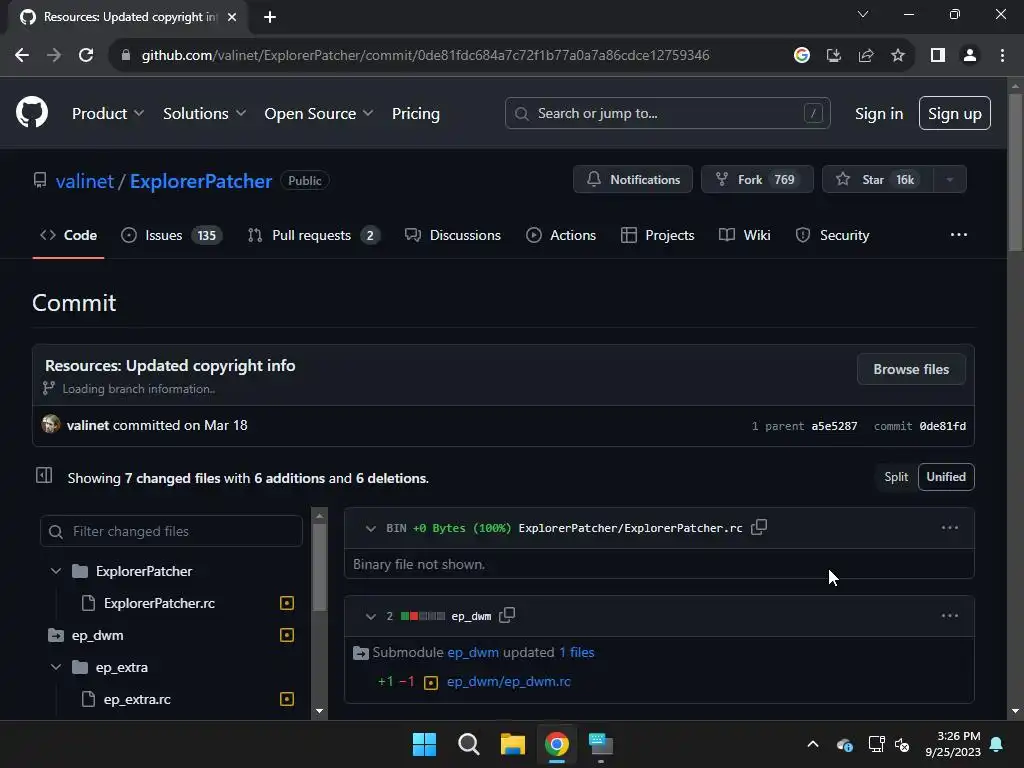The image size is (1024, 768).
Task: Click the more repository tabs ellipsis
Action: 959,234
